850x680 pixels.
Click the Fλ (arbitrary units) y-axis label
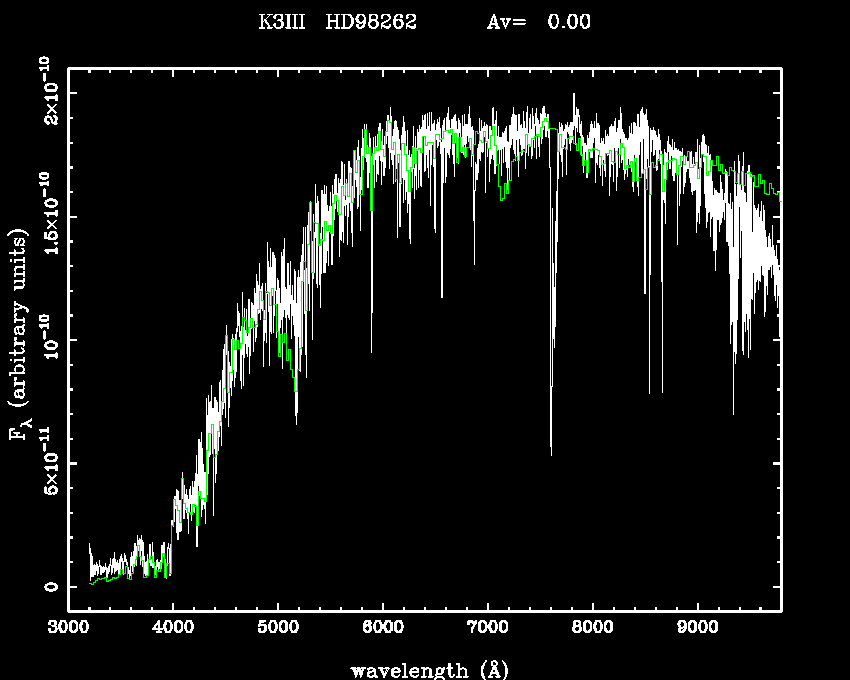point(20,336)
